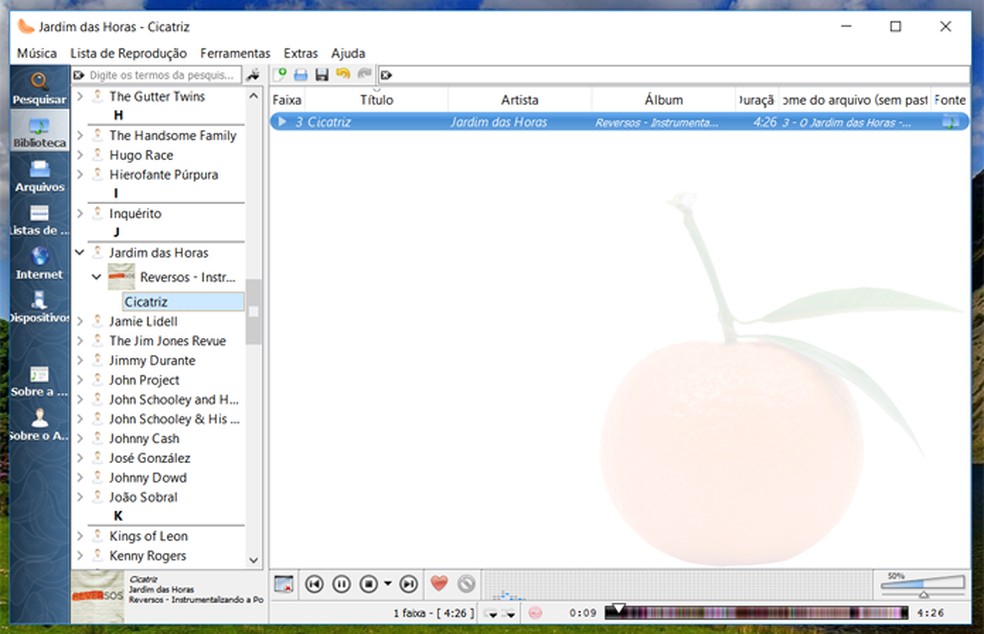Ban the track with the grey circle icon
This screenshot has height=634, width=984.
tap(466, 584)
